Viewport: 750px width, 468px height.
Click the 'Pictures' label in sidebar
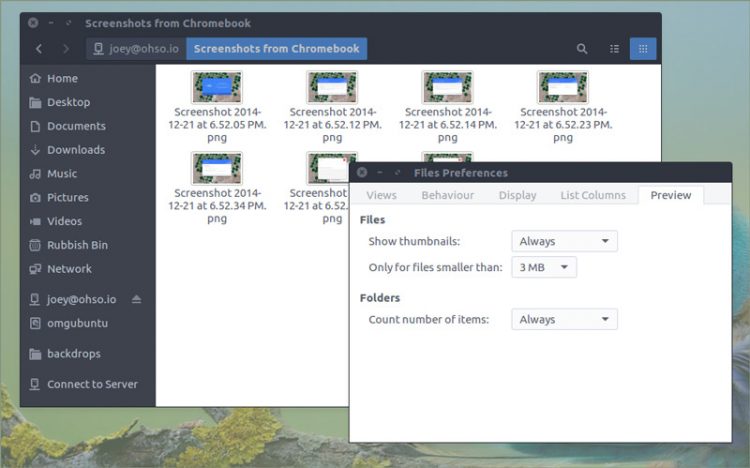point(68,198)
